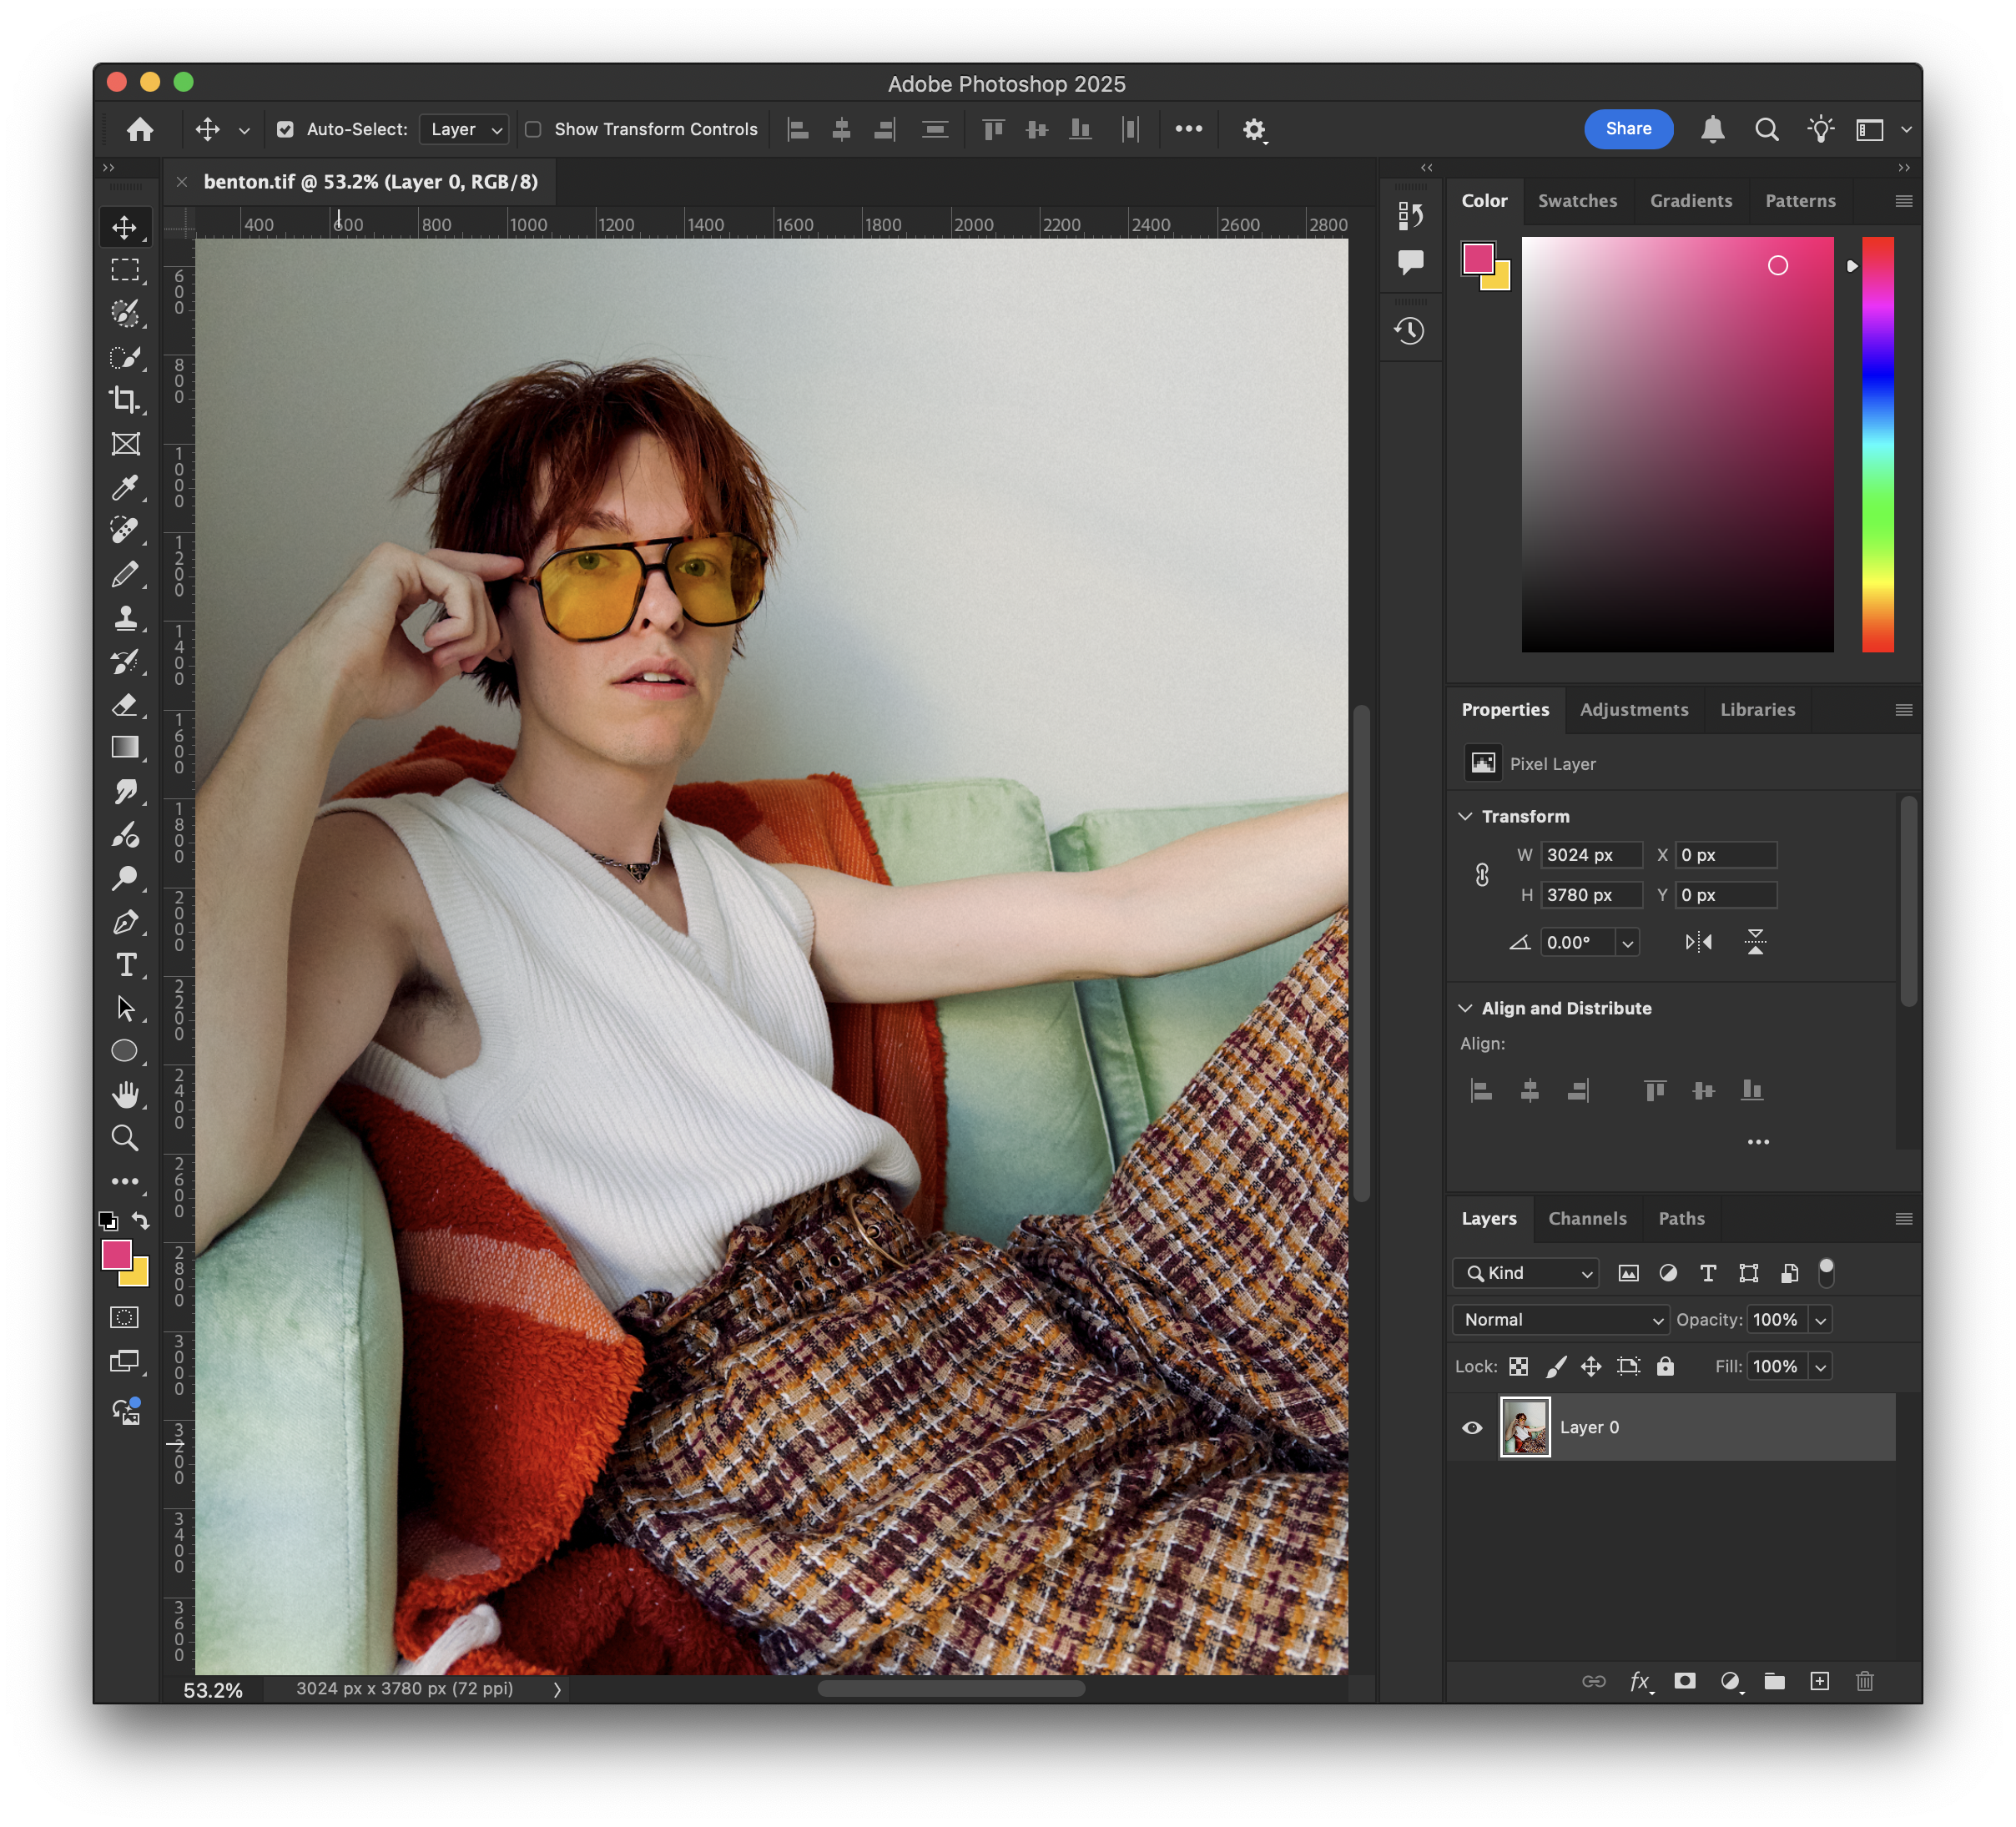This screenshot has width=2016, height=1827.
Task: Click the flip horizontal icon in Transform
Action: tap(1698, 942)
